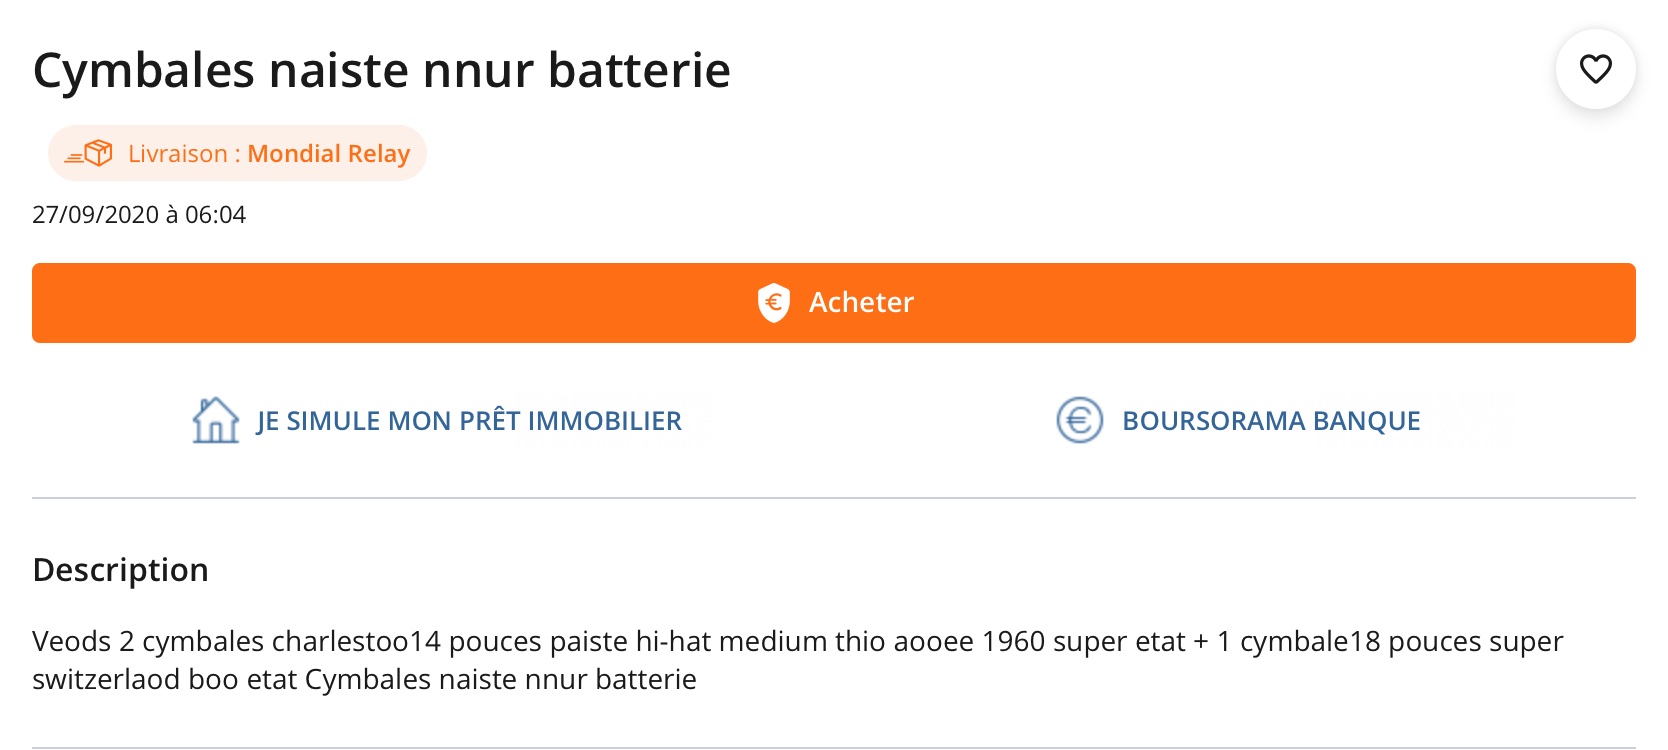Click the euro circle icon beside Boursorama
The image size is (1668, 750).
click(x=1079, y=420)
